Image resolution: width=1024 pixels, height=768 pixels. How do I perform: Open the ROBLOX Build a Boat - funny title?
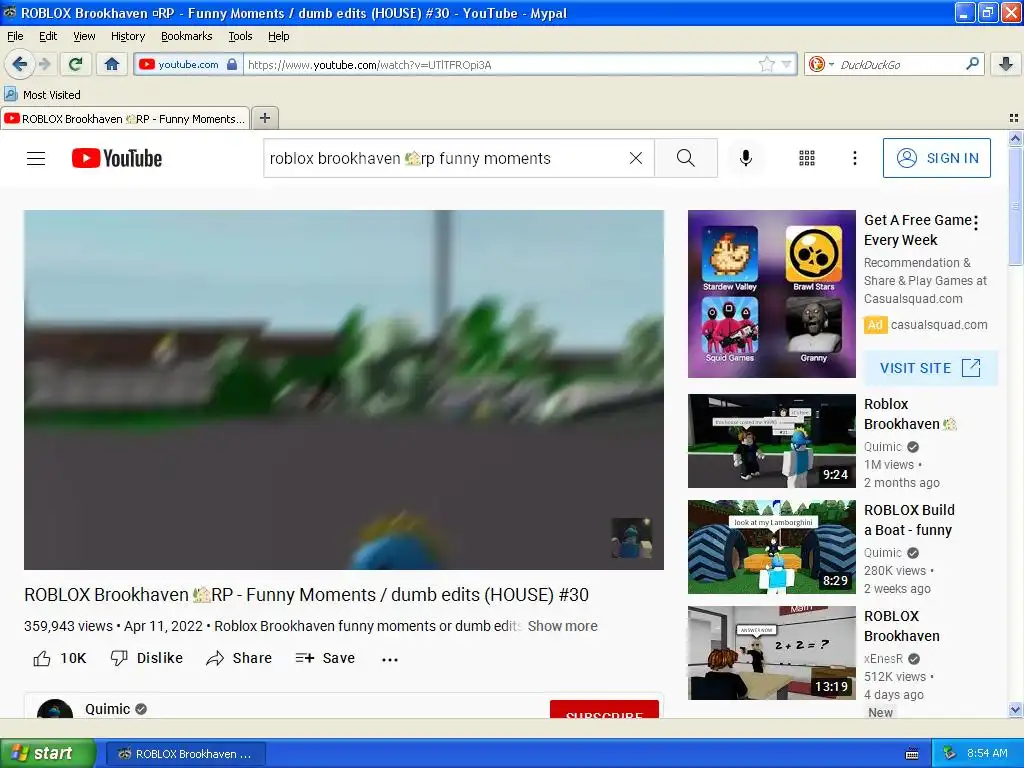point(909,520)
